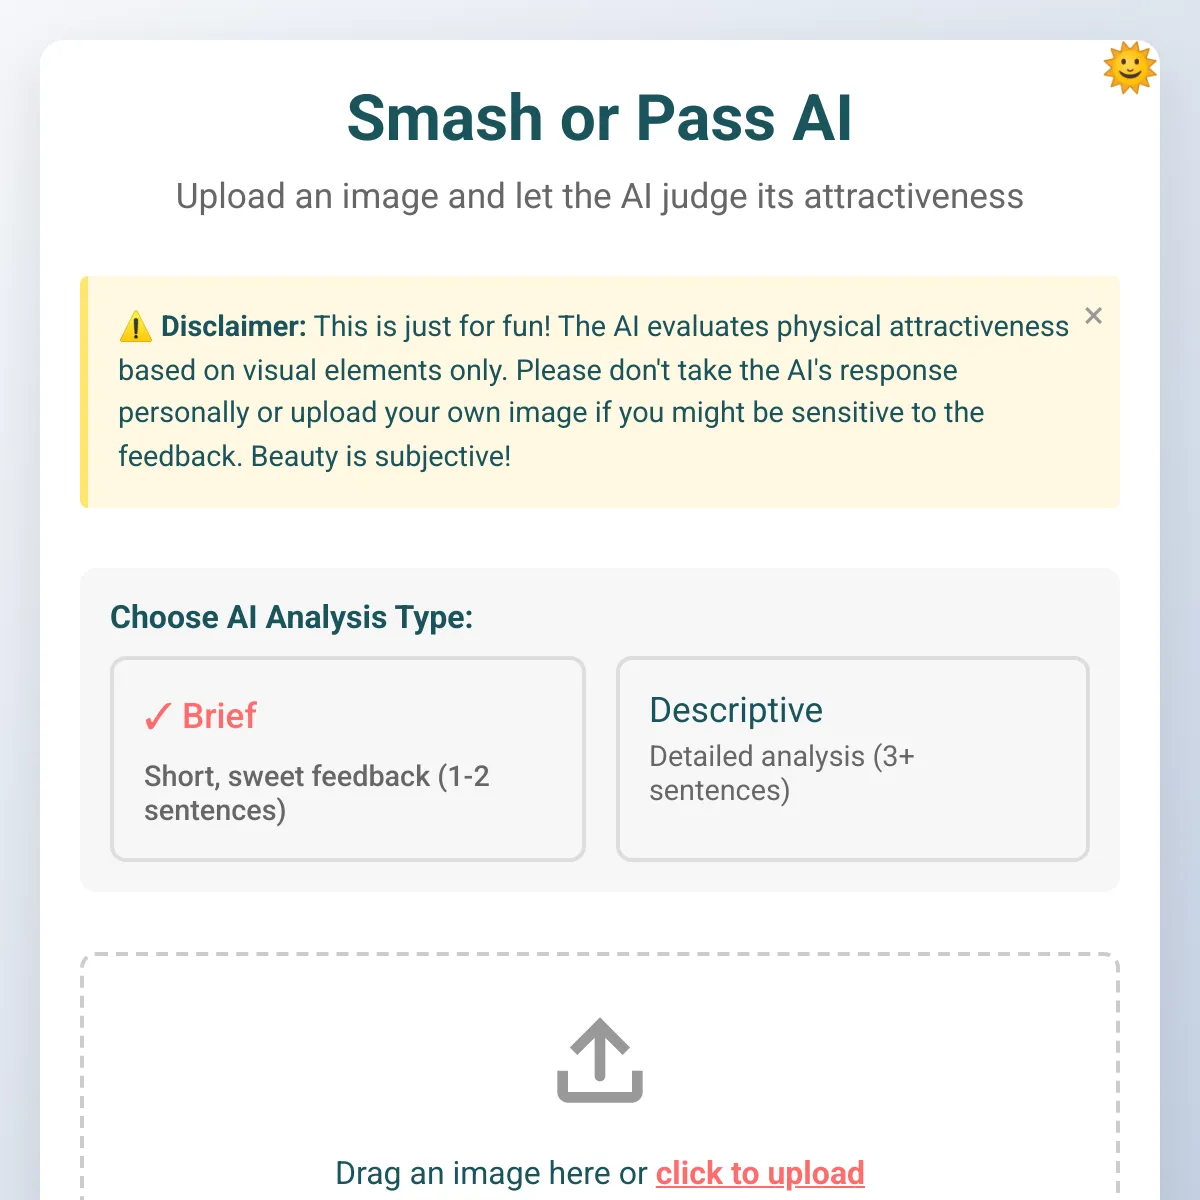Dismiss the disclaimer with the X icon
Viewport: 1200px width, 1200px height.
coord(1094,316)
